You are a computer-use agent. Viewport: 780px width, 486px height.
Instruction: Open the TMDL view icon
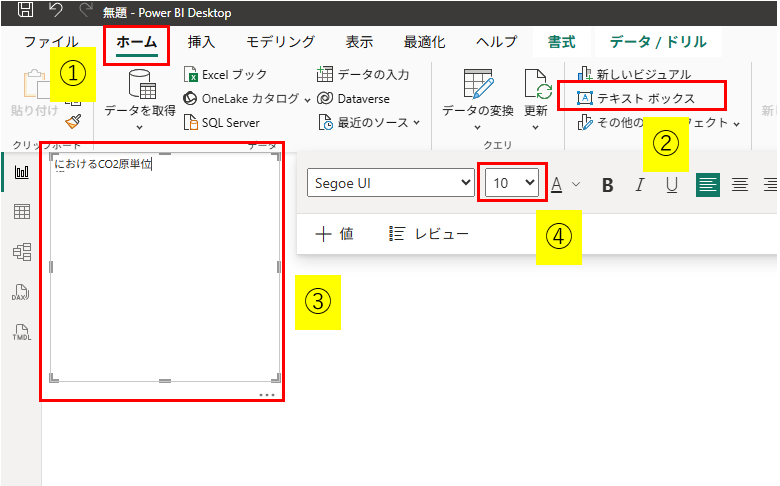point(21,332)
